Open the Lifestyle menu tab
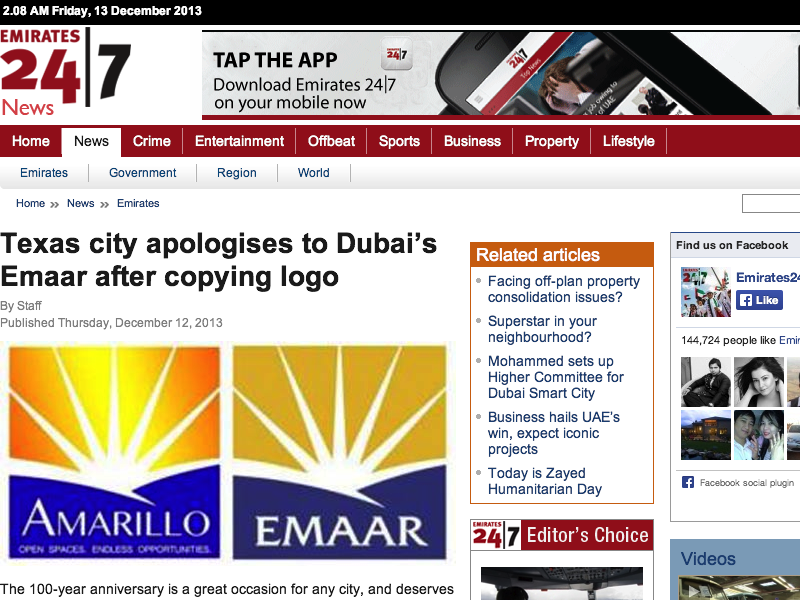The image size is (800, 600). tap(629, 141)
